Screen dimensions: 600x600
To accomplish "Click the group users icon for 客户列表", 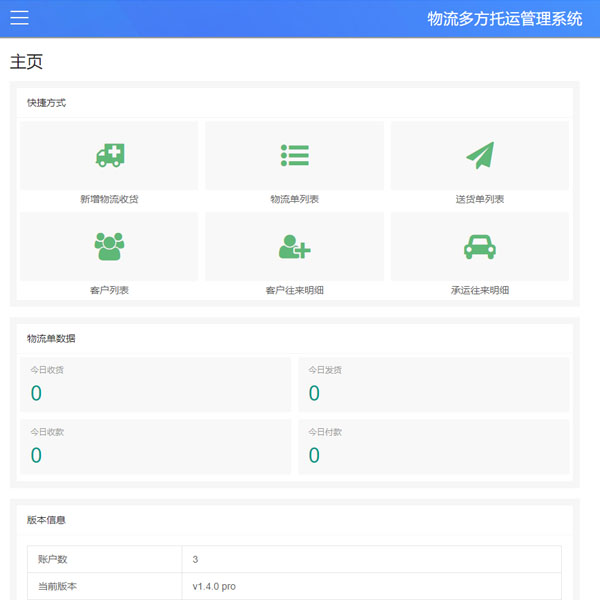I will (x=109, y=246).
